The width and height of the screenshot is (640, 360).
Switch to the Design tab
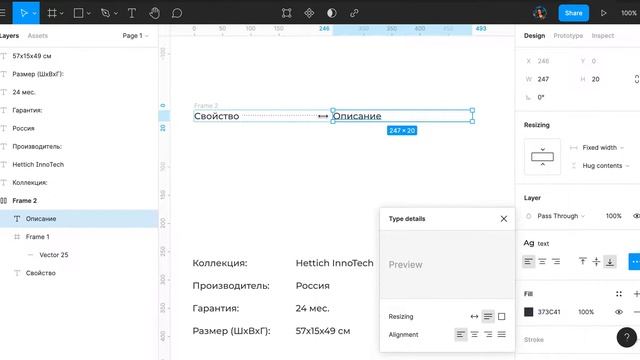coord(534,36)
